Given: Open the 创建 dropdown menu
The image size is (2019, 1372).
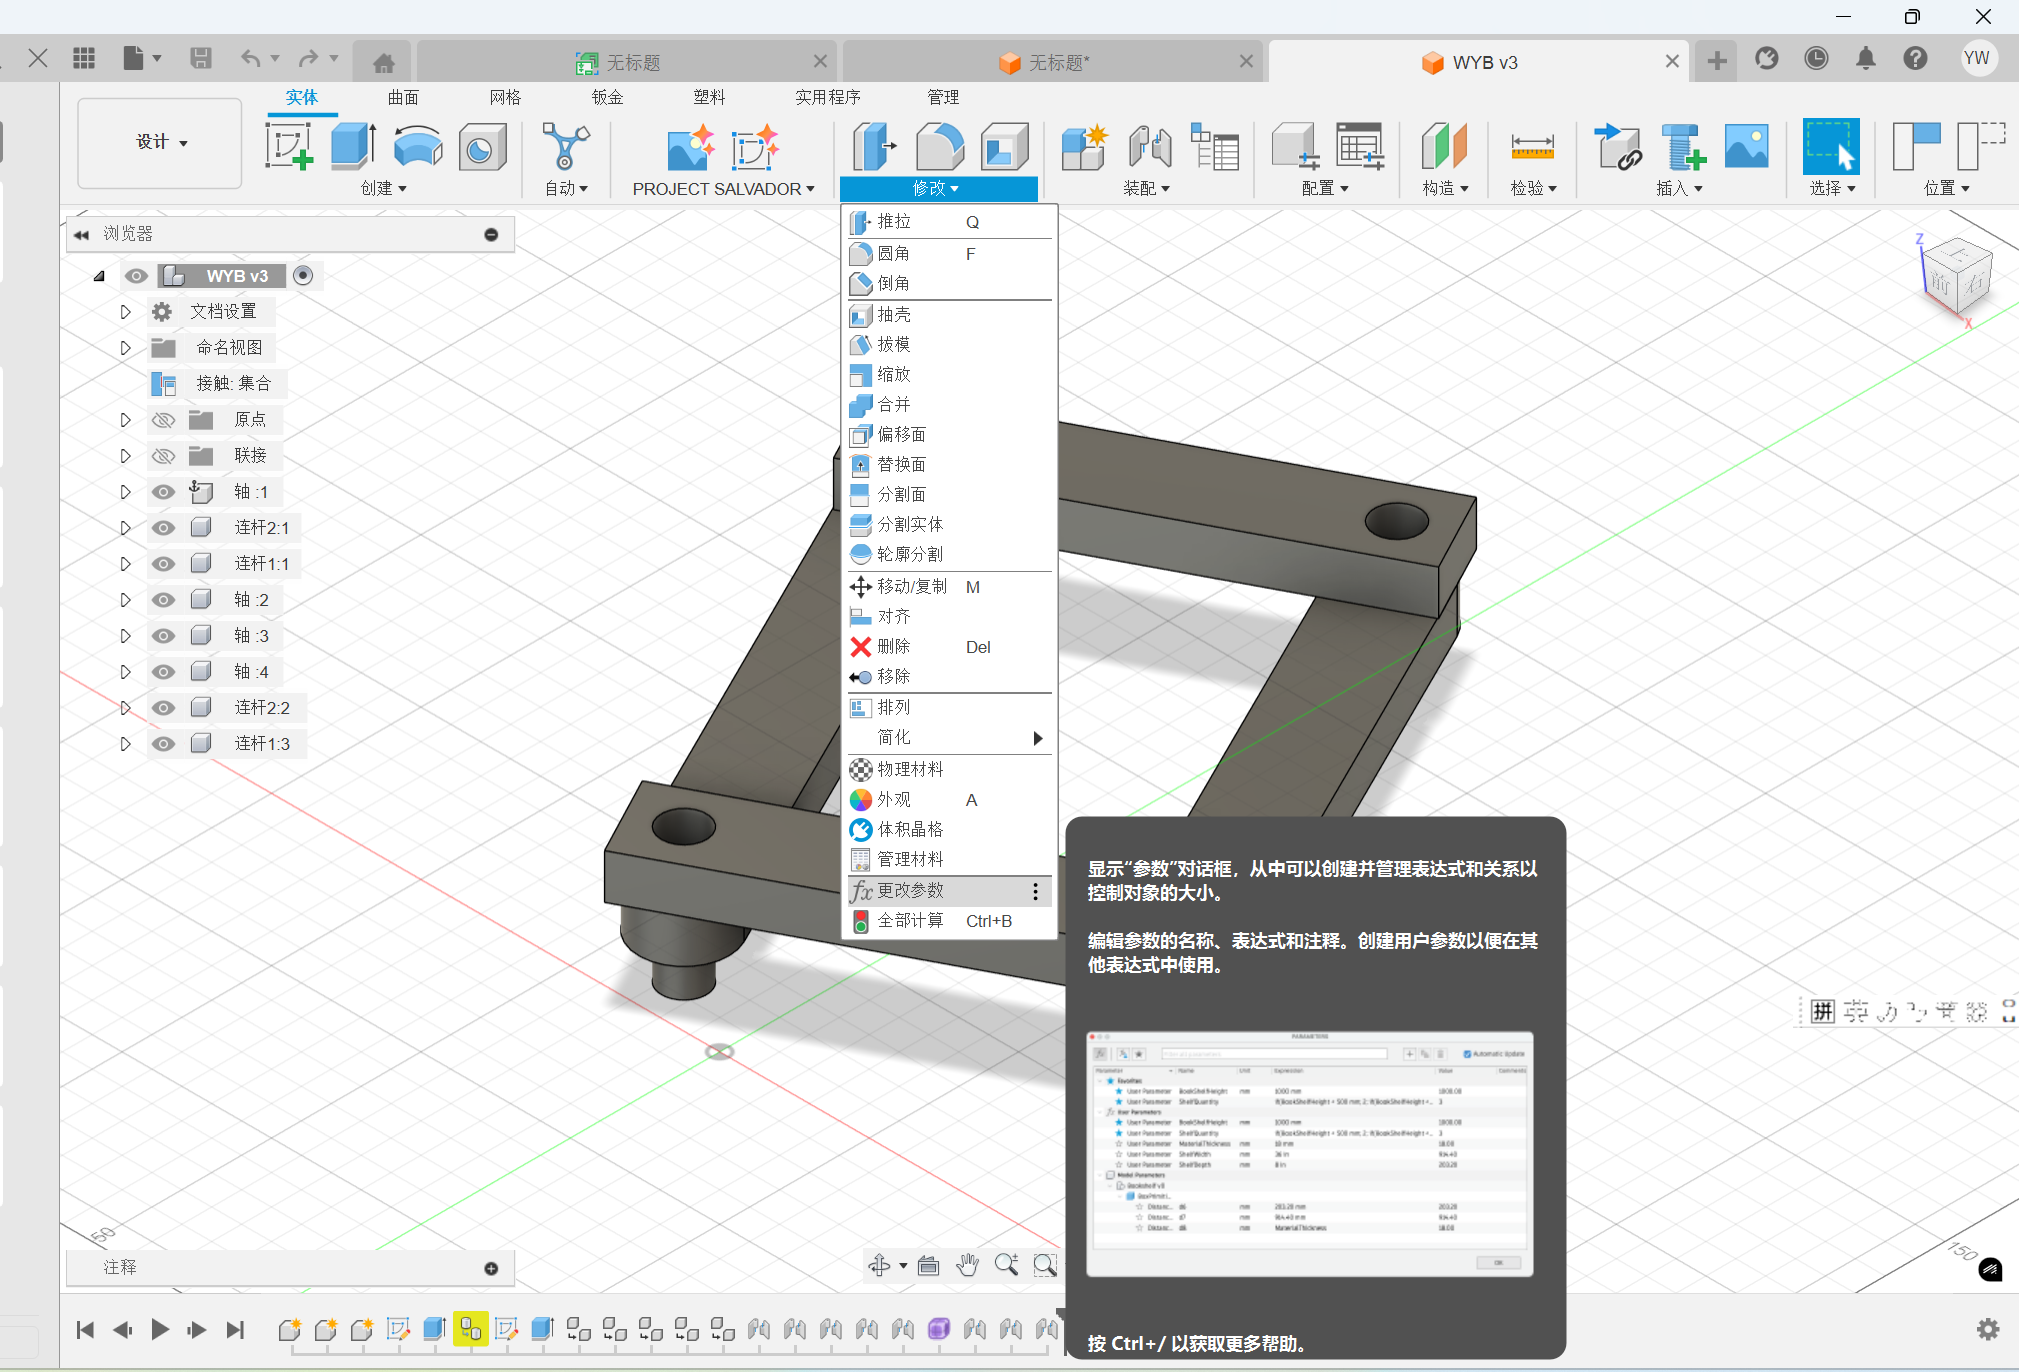Looking at the screenshot, I should pos(383,188).
